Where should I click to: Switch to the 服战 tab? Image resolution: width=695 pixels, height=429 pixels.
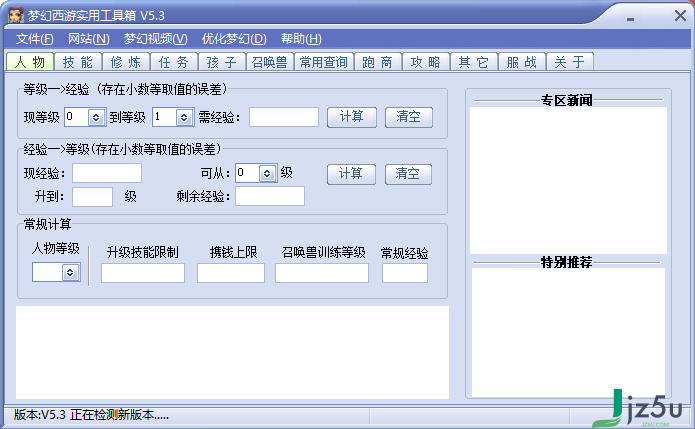pyautogui.click(x=522, y=62)
